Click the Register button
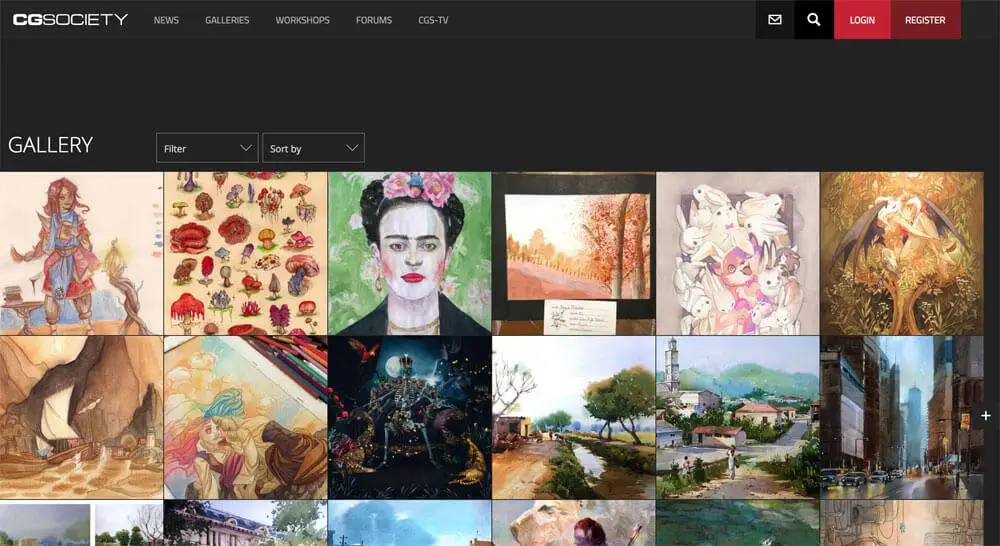The height and width of the screenshot is (546, 1000). (925, 20)
